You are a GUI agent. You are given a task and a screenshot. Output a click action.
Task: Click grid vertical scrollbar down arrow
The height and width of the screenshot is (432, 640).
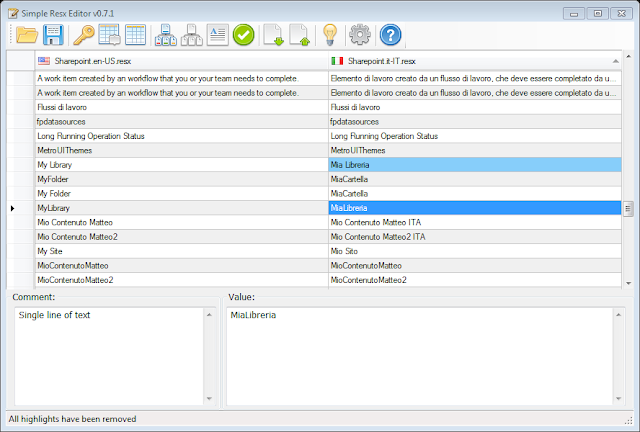(x=629, y=283)
